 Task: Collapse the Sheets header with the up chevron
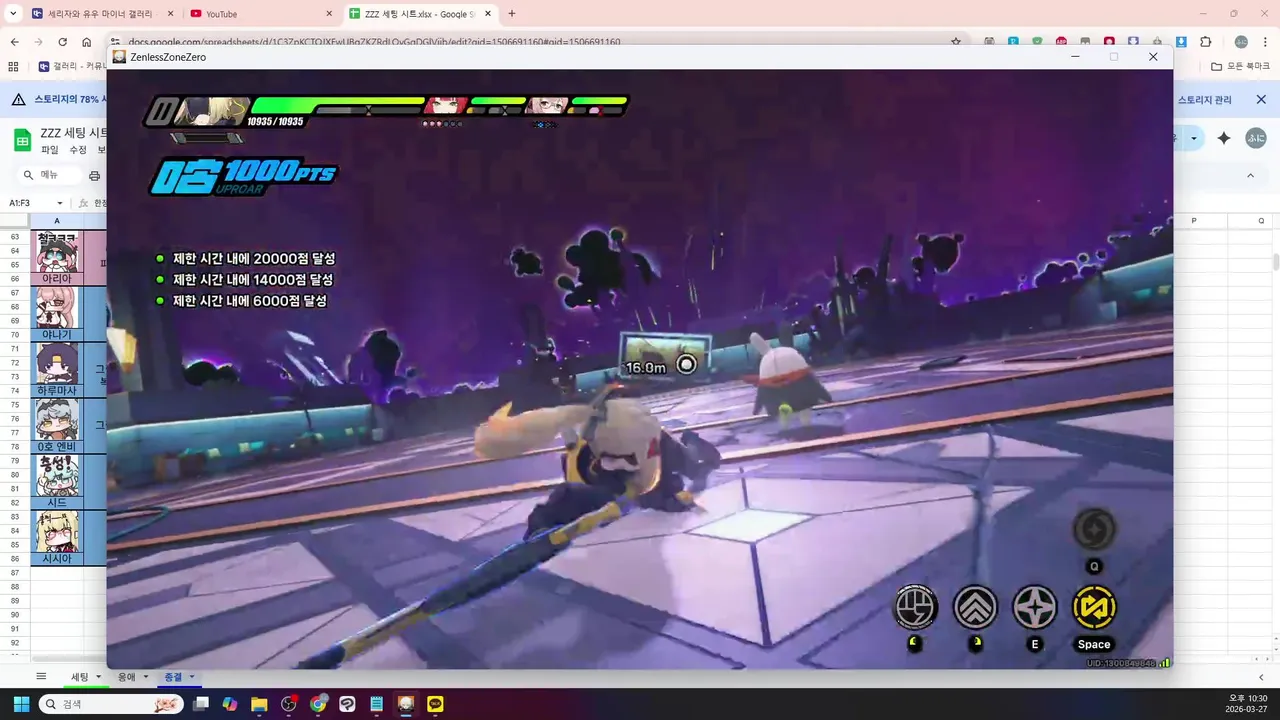1250,175
